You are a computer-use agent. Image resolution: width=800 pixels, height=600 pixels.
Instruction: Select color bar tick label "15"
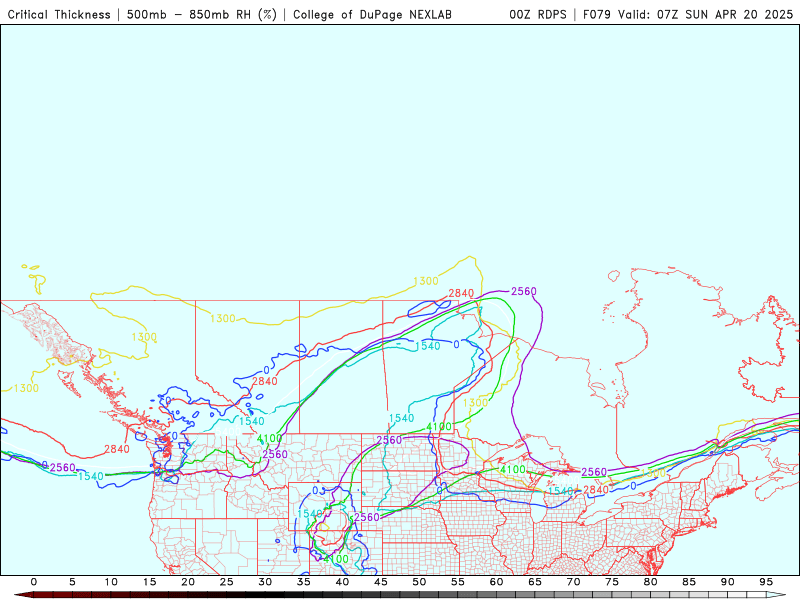(149, 582)
